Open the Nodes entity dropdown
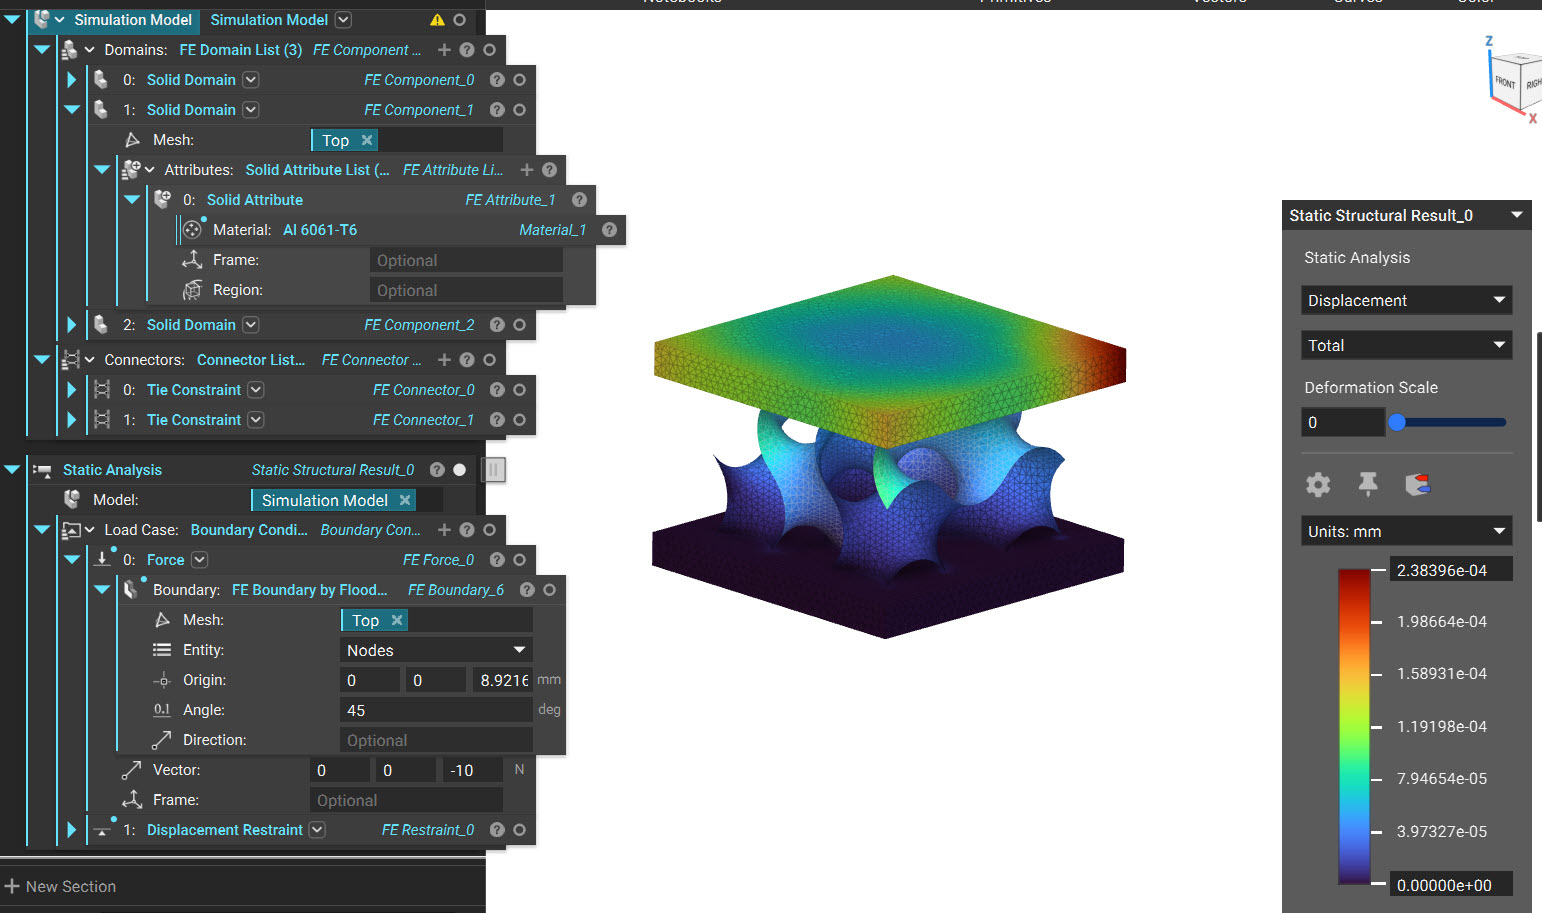 pyautogui.click(x=436, y=649)
